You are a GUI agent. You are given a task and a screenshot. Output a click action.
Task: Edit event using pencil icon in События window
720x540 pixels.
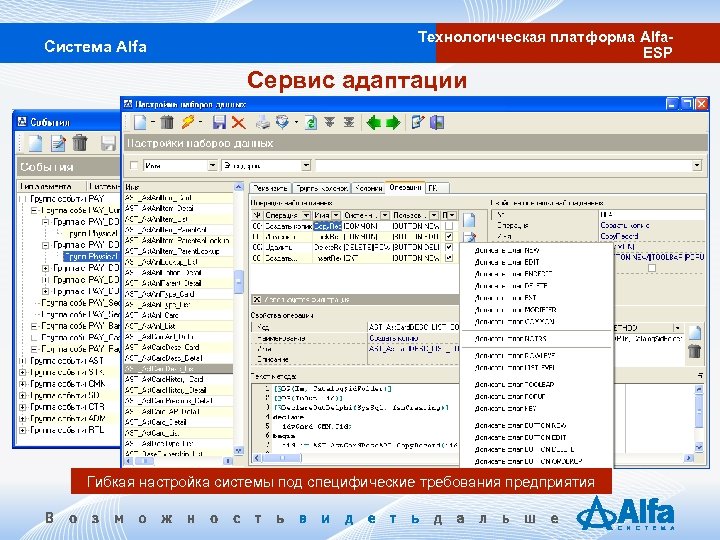(x=58, y=143)
